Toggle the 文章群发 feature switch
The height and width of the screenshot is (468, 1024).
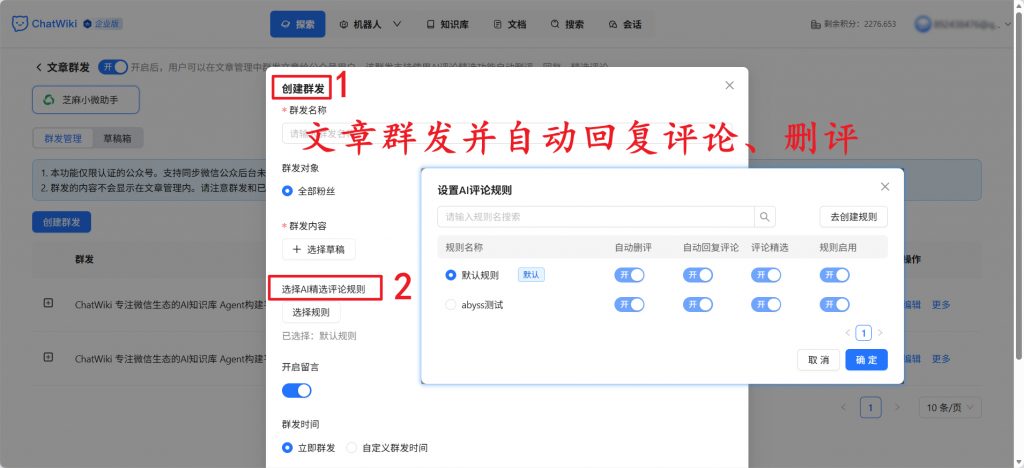(112, 67)
